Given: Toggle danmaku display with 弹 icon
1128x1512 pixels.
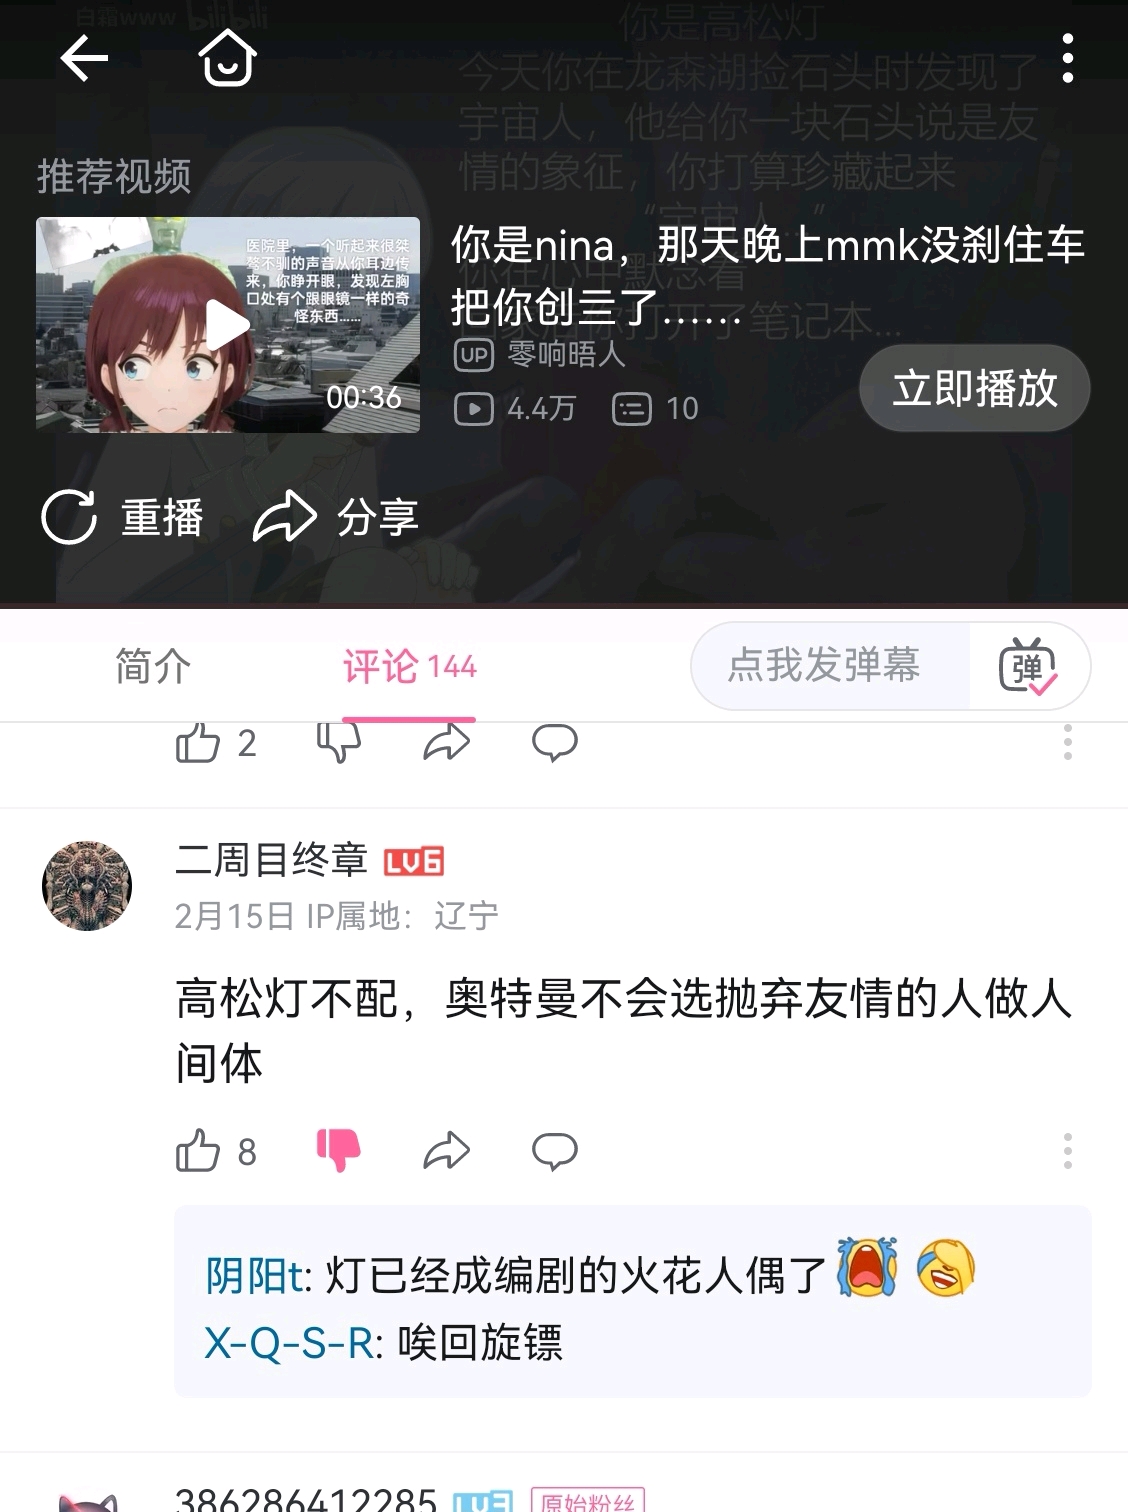Looking at the screenshot, I should (1028, 666).
